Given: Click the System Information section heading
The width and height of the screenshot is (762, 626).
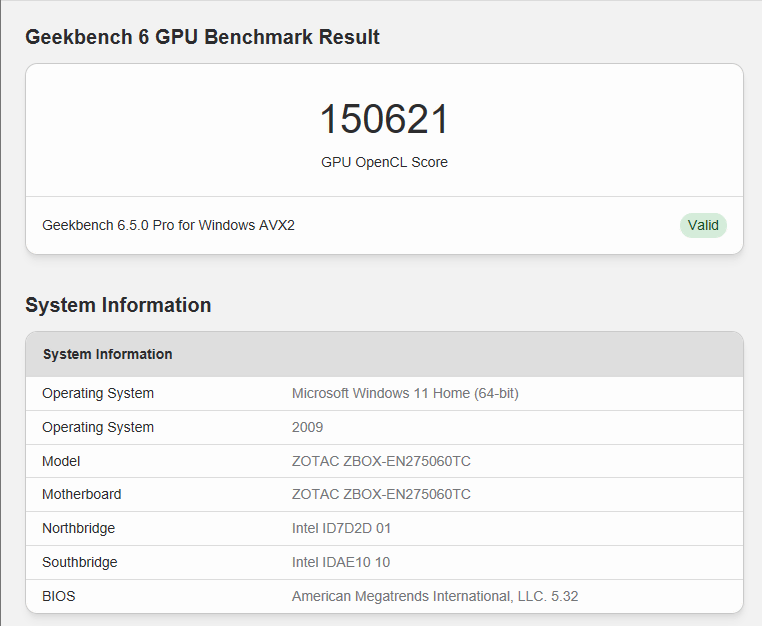Looking at the screenshot, I should pos(118,305).
